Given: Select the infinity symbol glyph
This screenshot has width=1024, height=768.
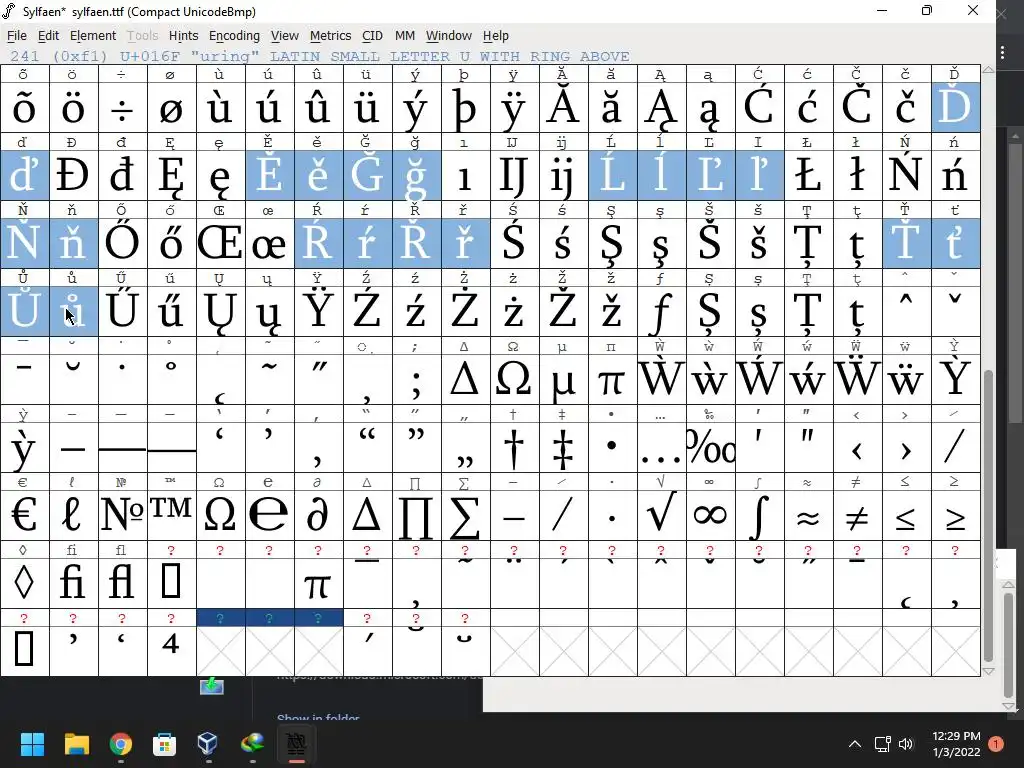Looking at the screenshot, I should tap(710, 515).
